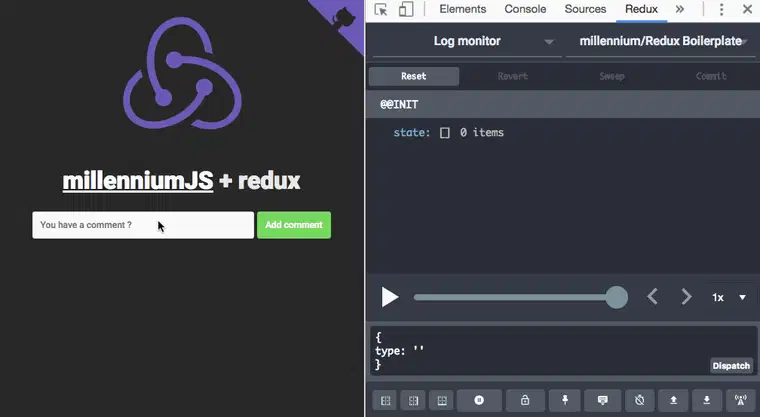
Task: Click the timeline slider handle
Action: tap(617, 297)
